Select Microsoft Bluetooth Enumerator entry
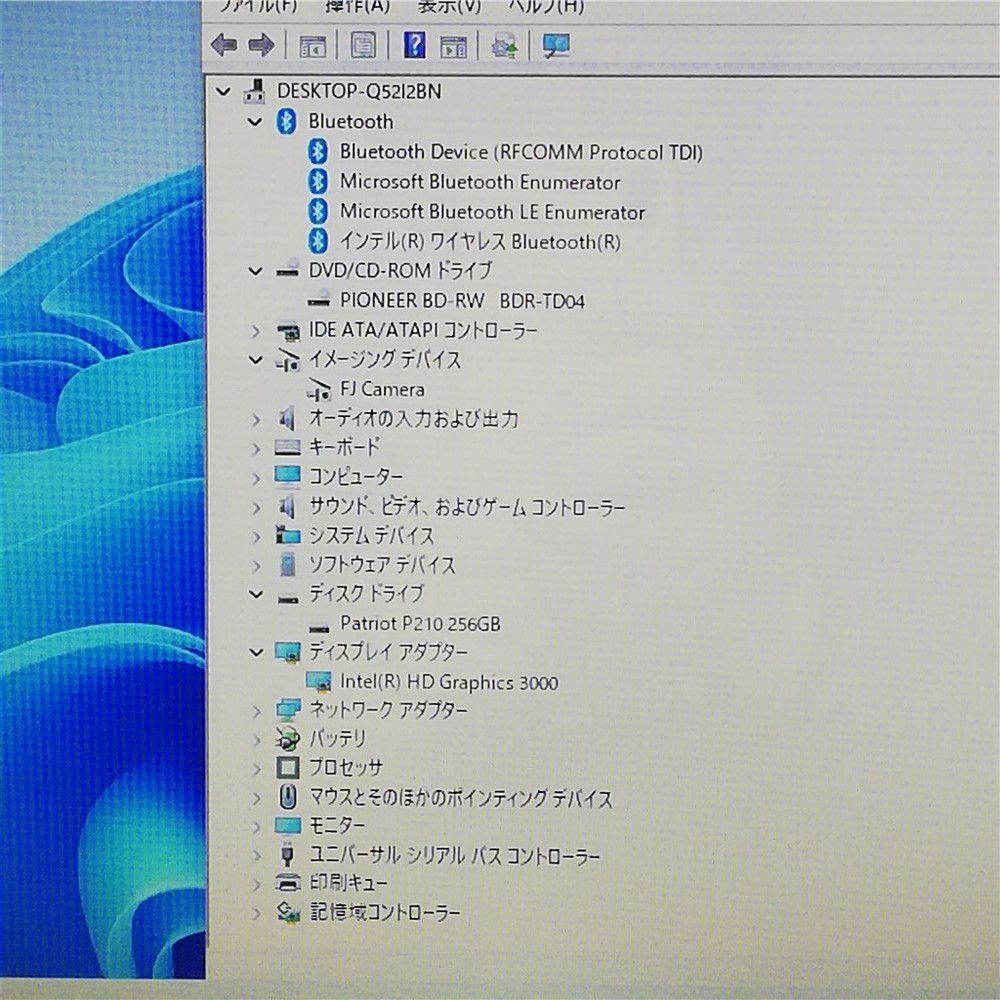 480,182
